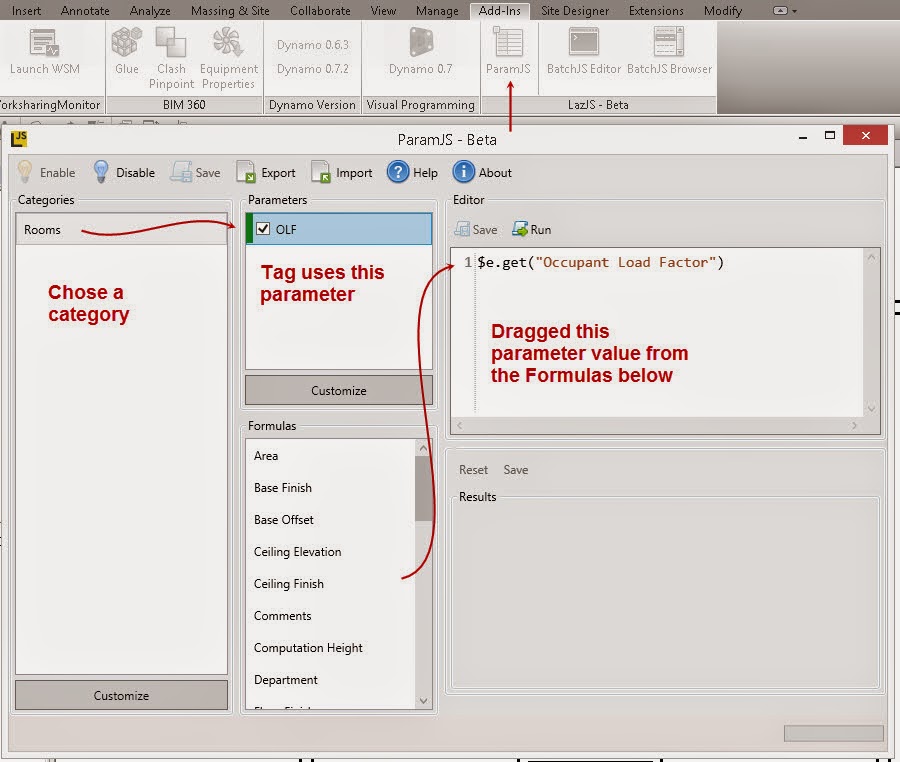Switch to the Analyze ribbon tab

click(150, 10)
